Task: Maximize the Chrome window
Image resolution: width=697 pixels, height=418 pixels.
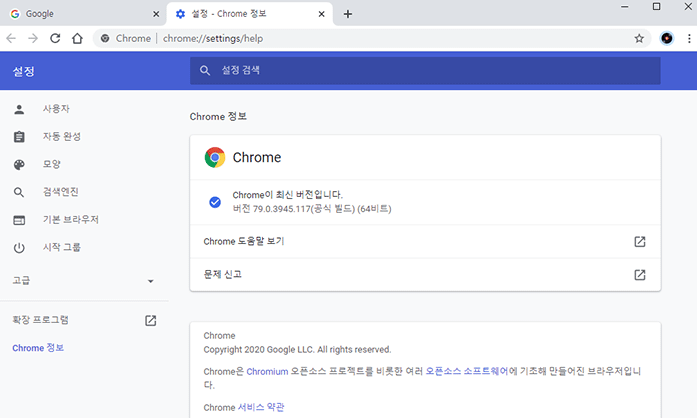Action: click(x=657, y=7)
